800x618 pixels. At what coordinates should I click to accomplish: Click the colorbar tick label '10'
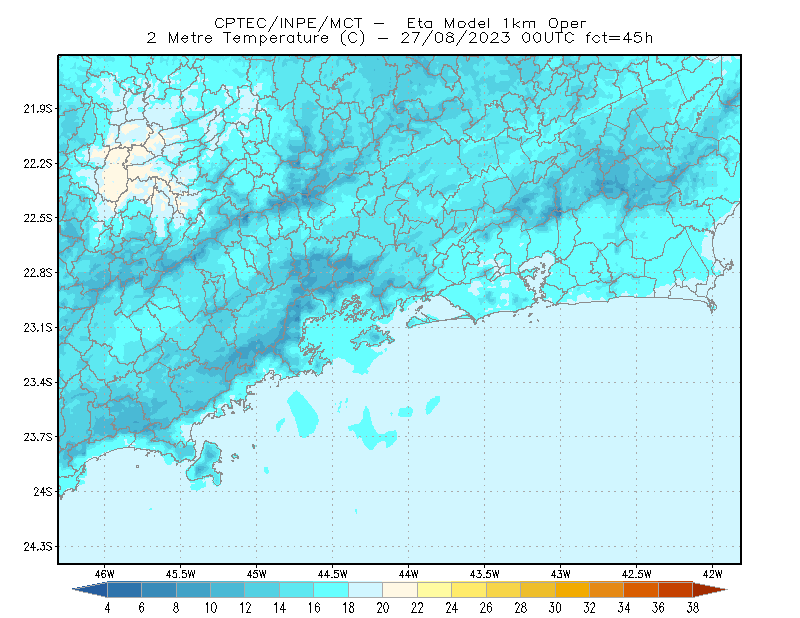click(211, 608)
